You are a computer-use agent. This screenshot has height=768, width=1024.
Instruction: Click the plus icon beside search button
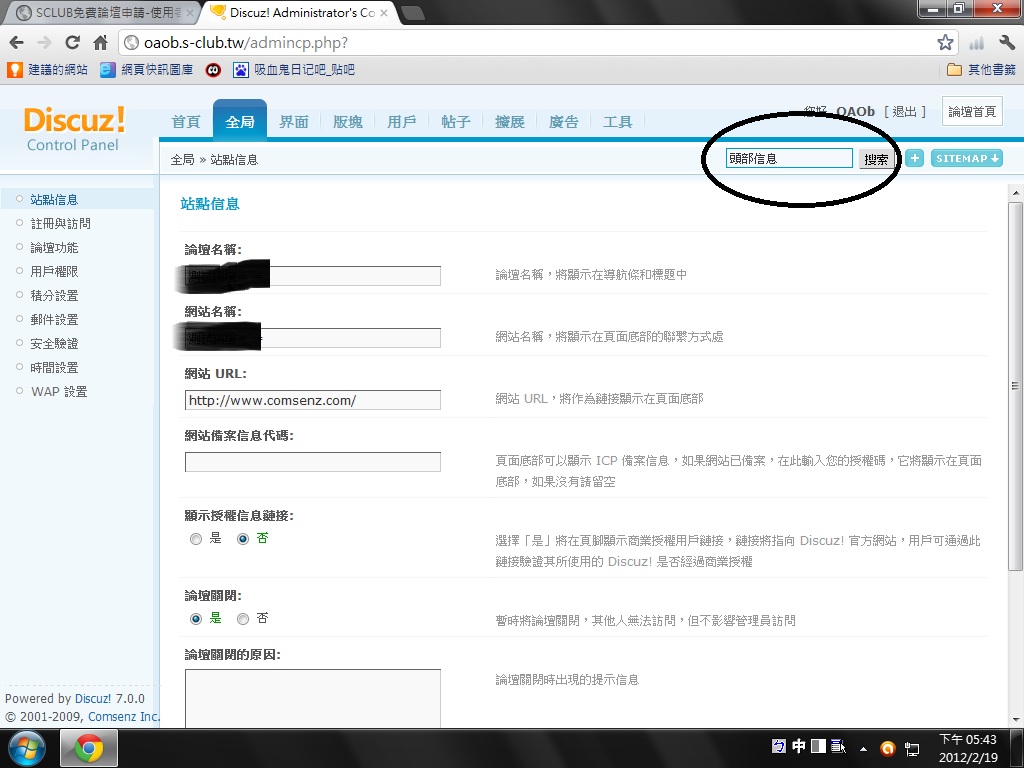(x=914, y=158)
